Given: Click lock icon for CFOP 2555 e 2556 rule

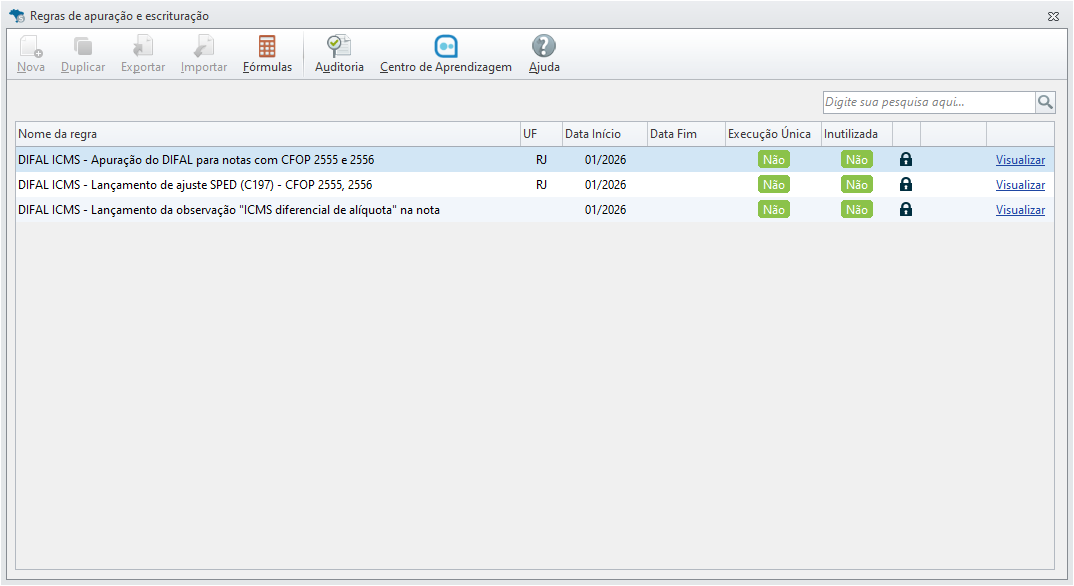Looking at the screenshot, I should (906, 160).
